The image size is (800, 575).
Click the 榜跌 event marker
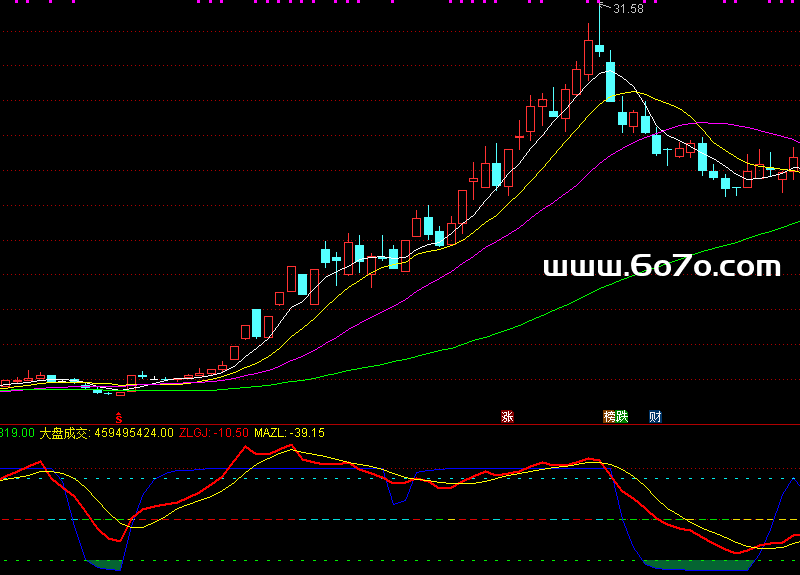pos(615,416)
